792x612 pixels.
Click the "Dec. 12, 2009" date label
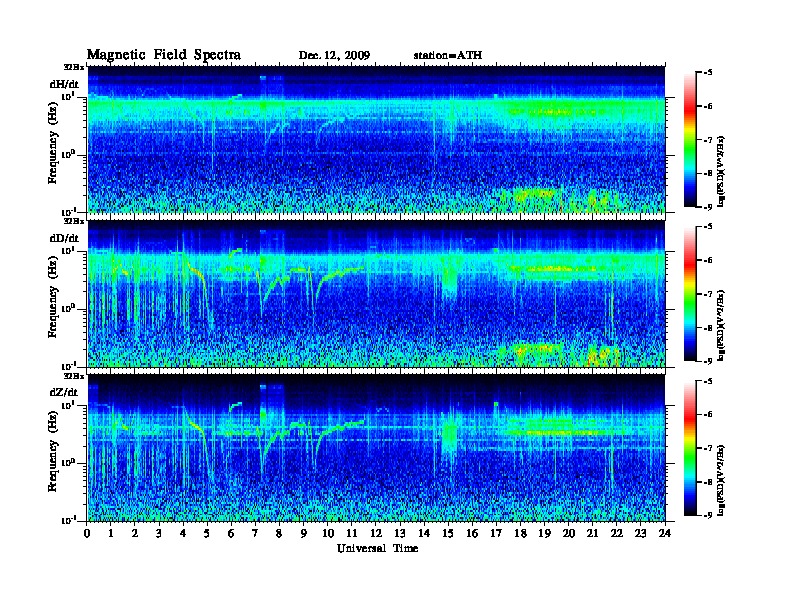(334, 56)
